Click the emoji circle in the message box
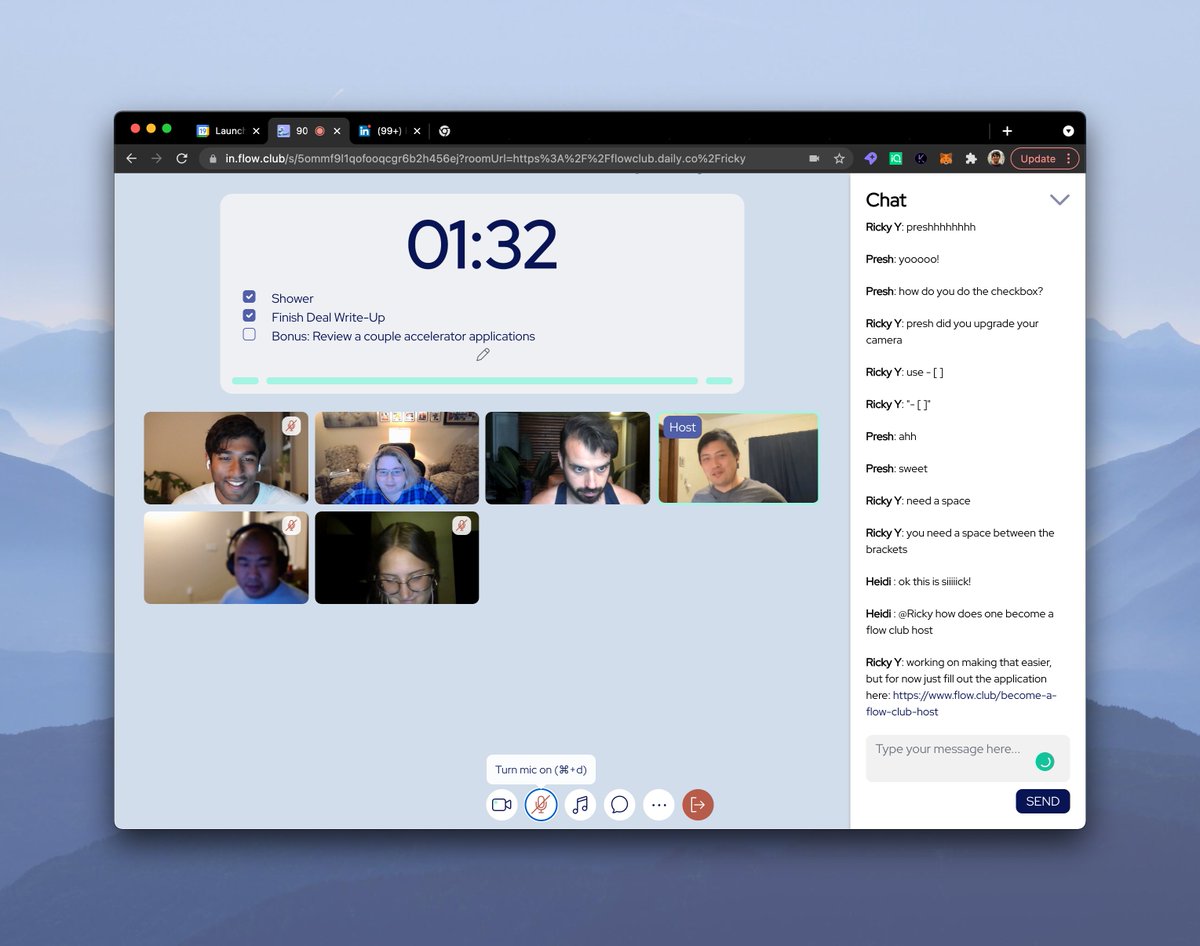This screenshot has height=946, width=1200. point(1045,761)
